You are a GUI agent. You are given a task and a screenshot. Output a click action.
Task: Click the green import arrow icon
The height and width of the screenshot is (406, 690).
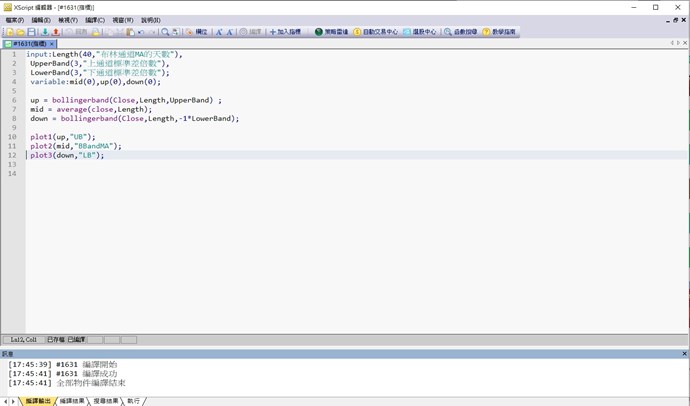point(44,32)
